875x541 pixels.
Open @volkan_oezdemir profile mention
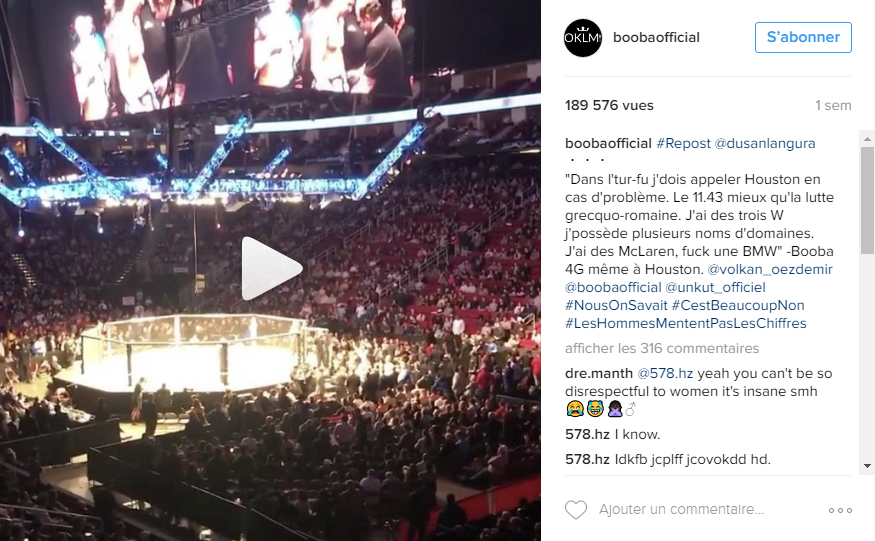pyautogui.click(x=770, y=269)
